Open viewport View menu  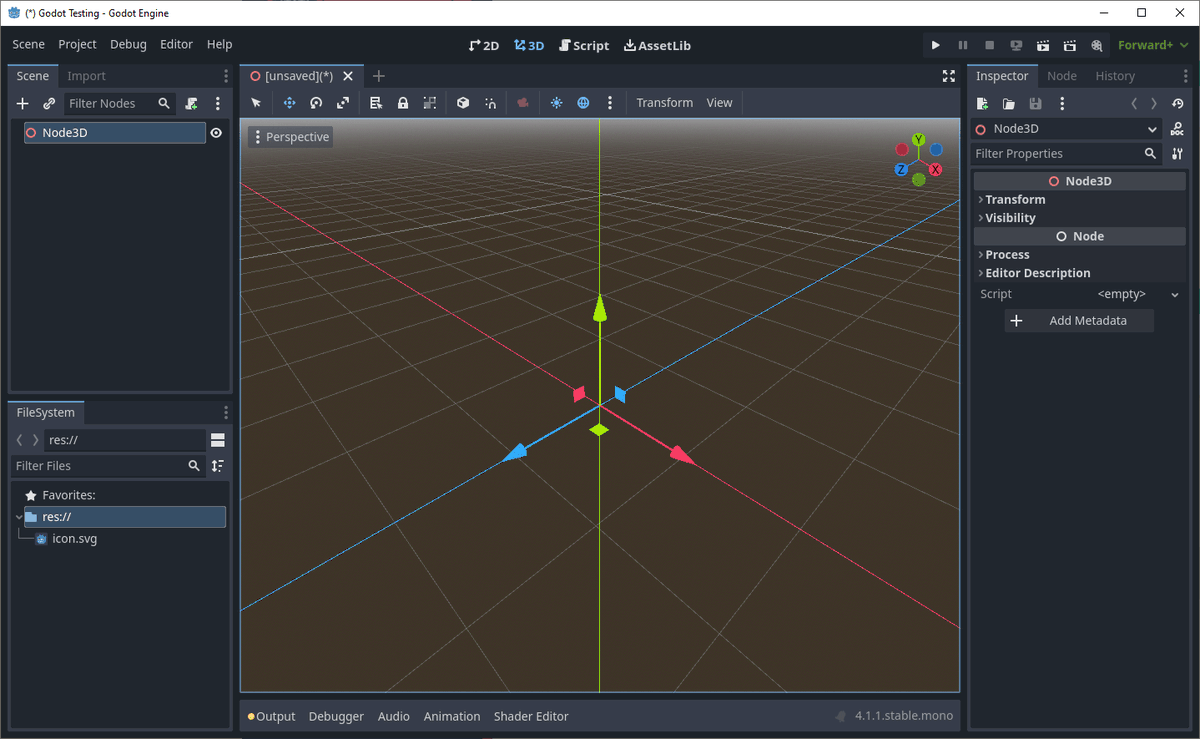click(x=719, y=103)
